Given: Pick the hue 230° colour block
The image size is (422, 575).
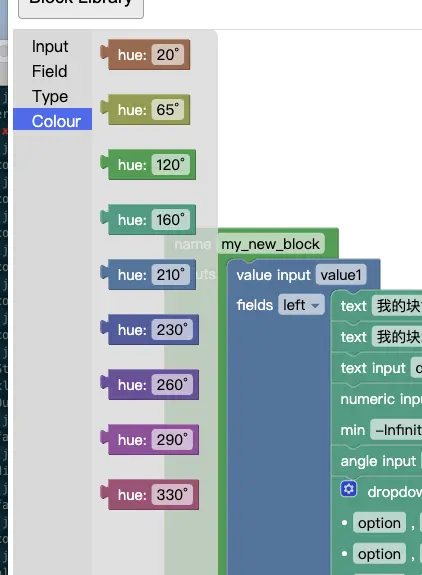Looking at the screenshot, I should [x=150, y=330].
